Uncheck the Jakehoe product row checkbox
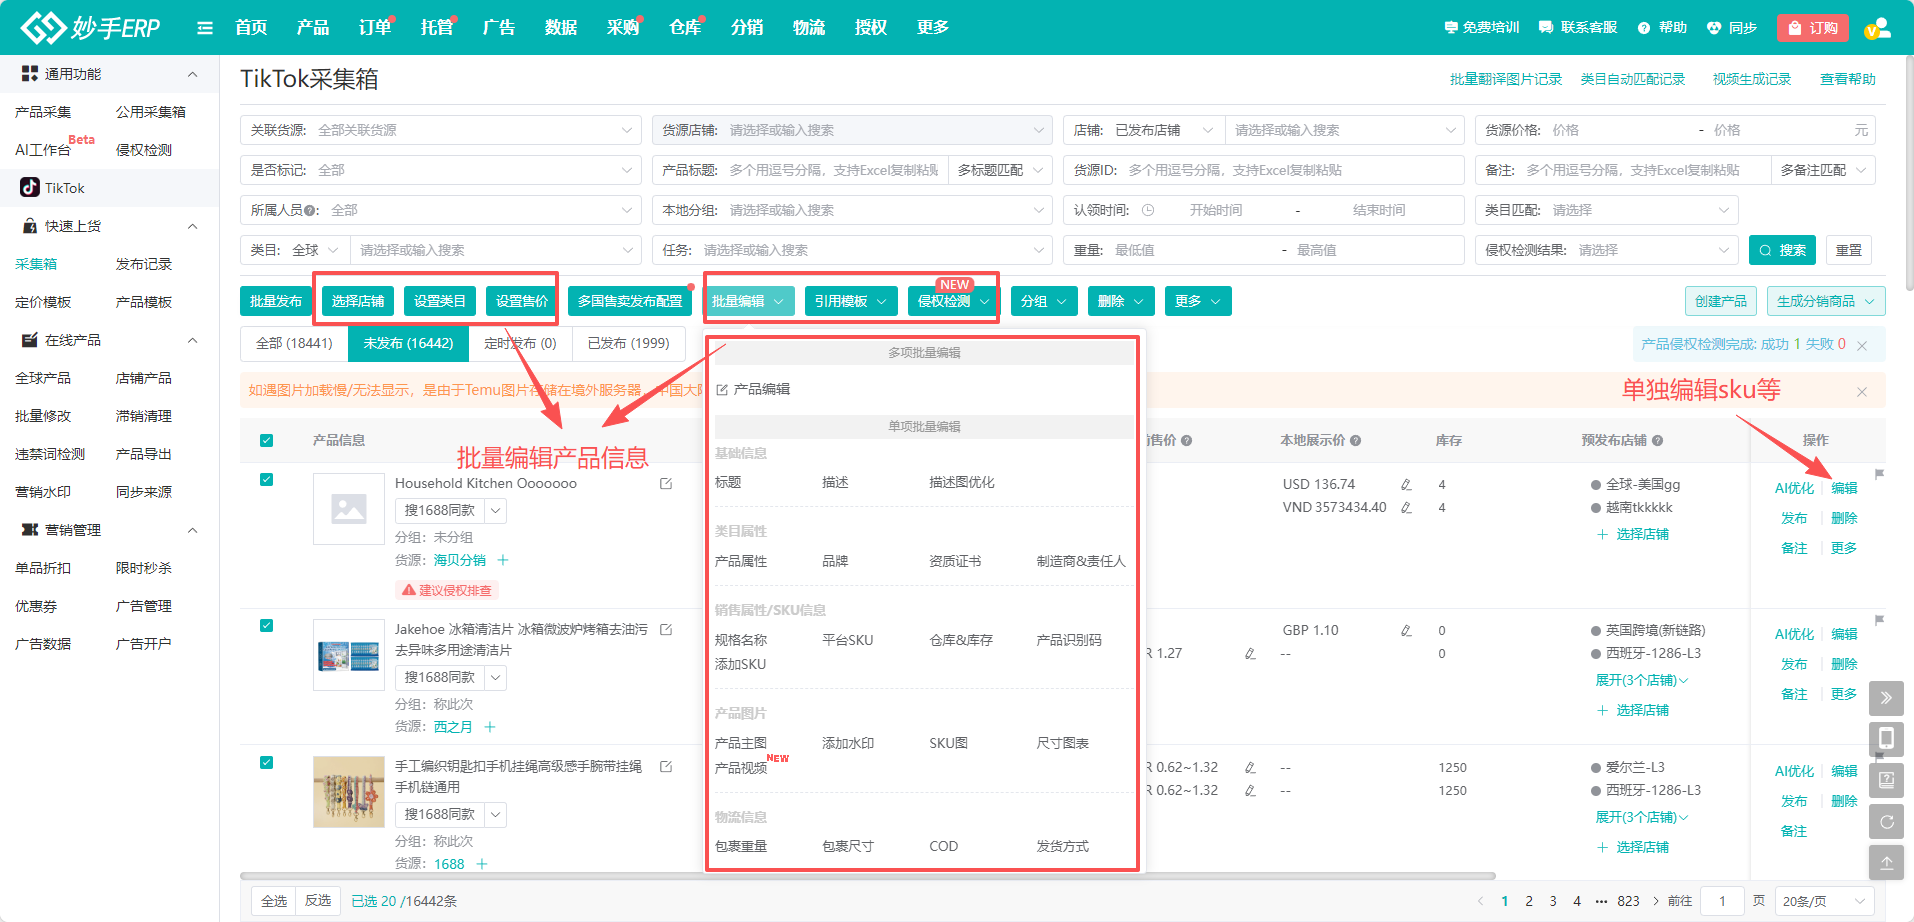The image size is (1914, 922). (x=266, y=626)
